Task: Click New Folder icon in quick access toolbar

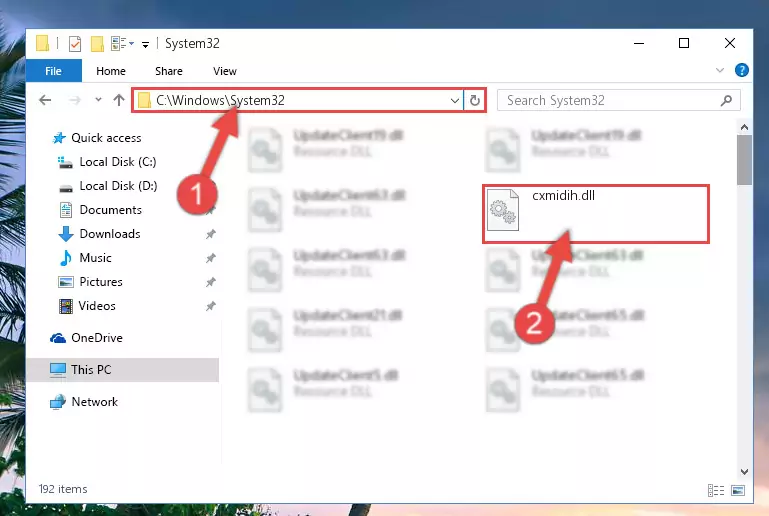Action: (97, 44)
